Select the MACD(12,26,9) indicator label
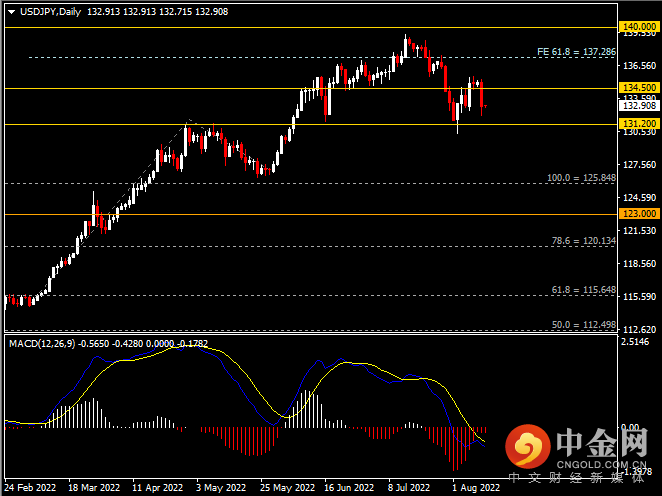The image size is (662, 496). click(42, 344)
